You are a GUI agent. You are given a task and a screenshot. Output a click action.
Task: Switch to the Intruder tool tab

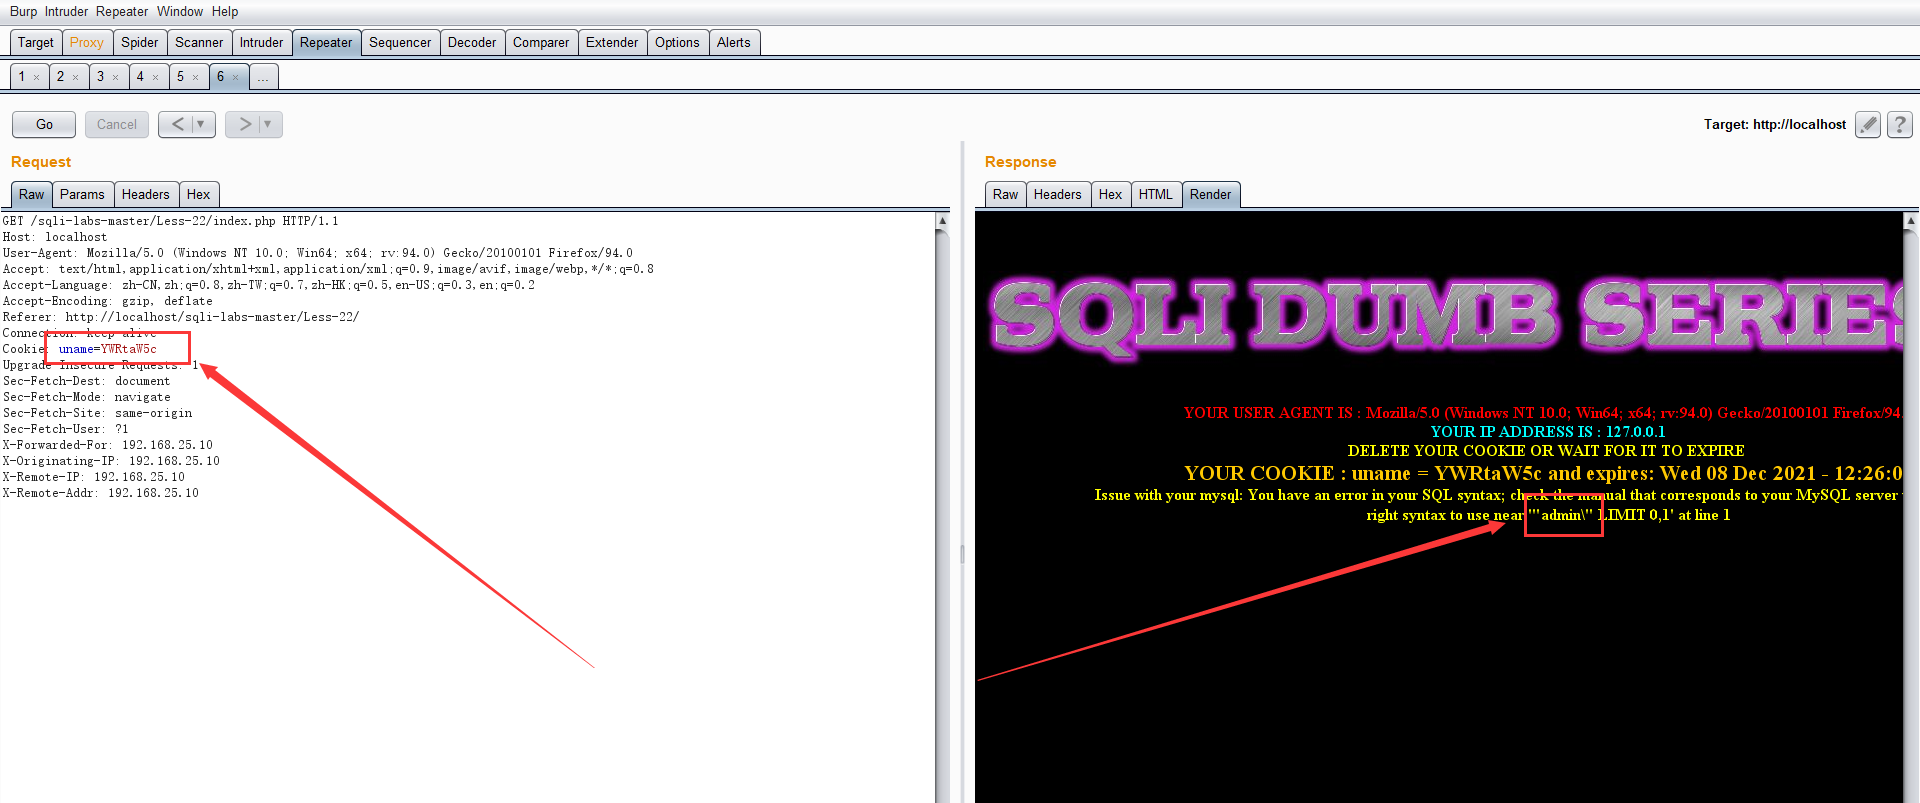pyautogui.click(x=262, y=42)
